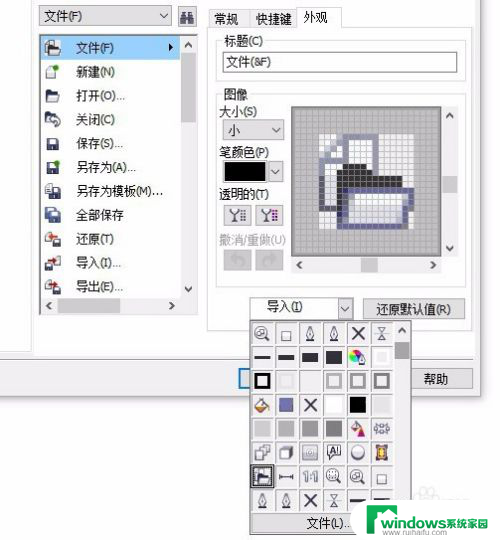Expand the 文件(F) submenu arrow in list
Screen dimensions: 500x540
[171, 47]
